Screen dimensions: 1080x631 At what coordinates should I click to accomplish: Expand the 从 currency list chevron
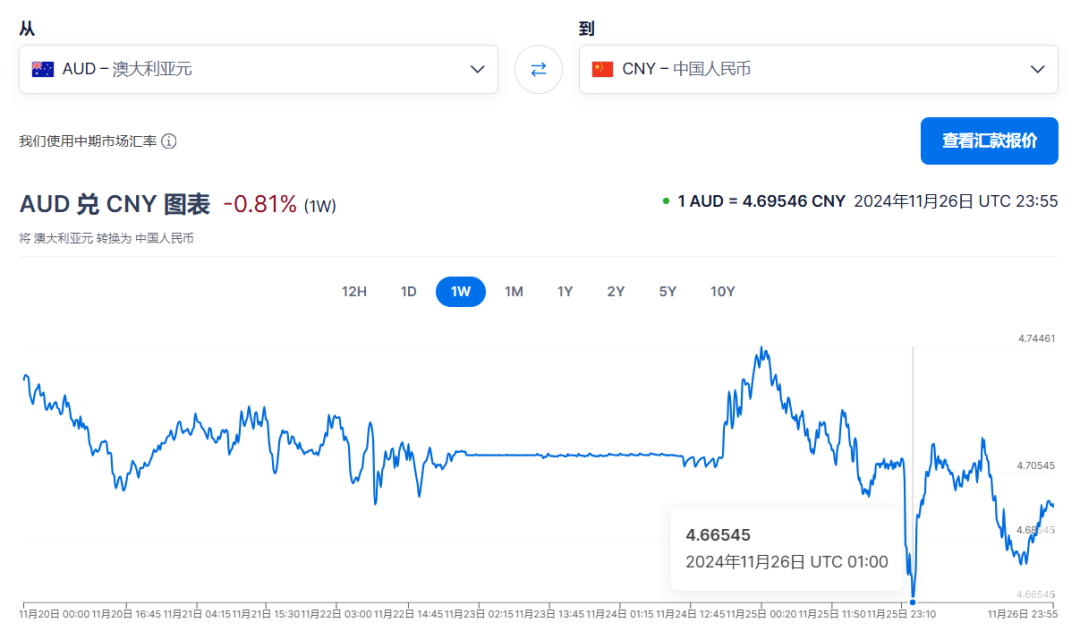[477, 69]
